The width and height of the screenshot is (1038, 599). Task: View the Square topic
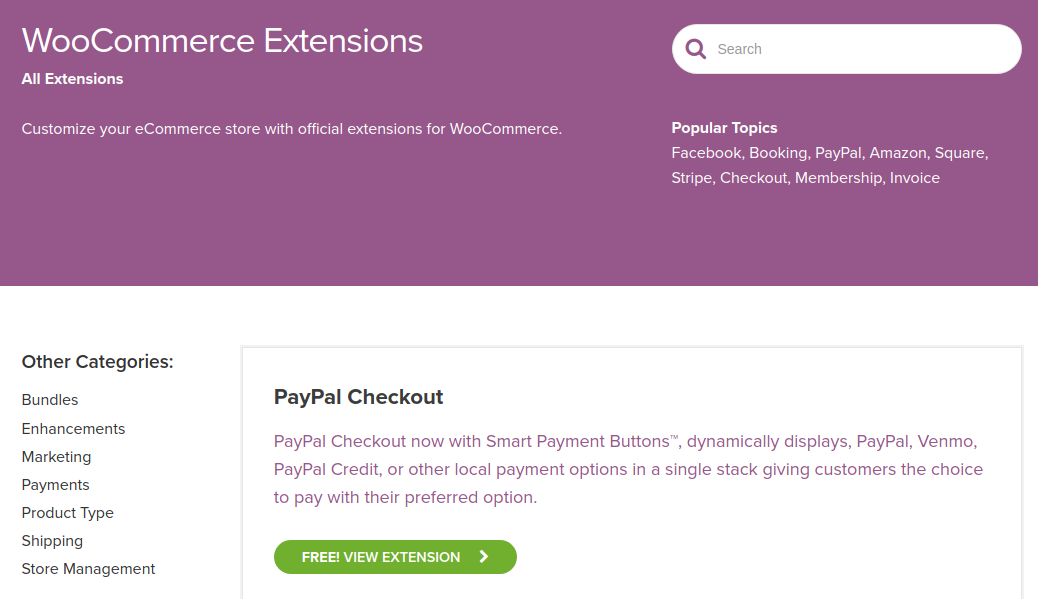pos(959,153)
